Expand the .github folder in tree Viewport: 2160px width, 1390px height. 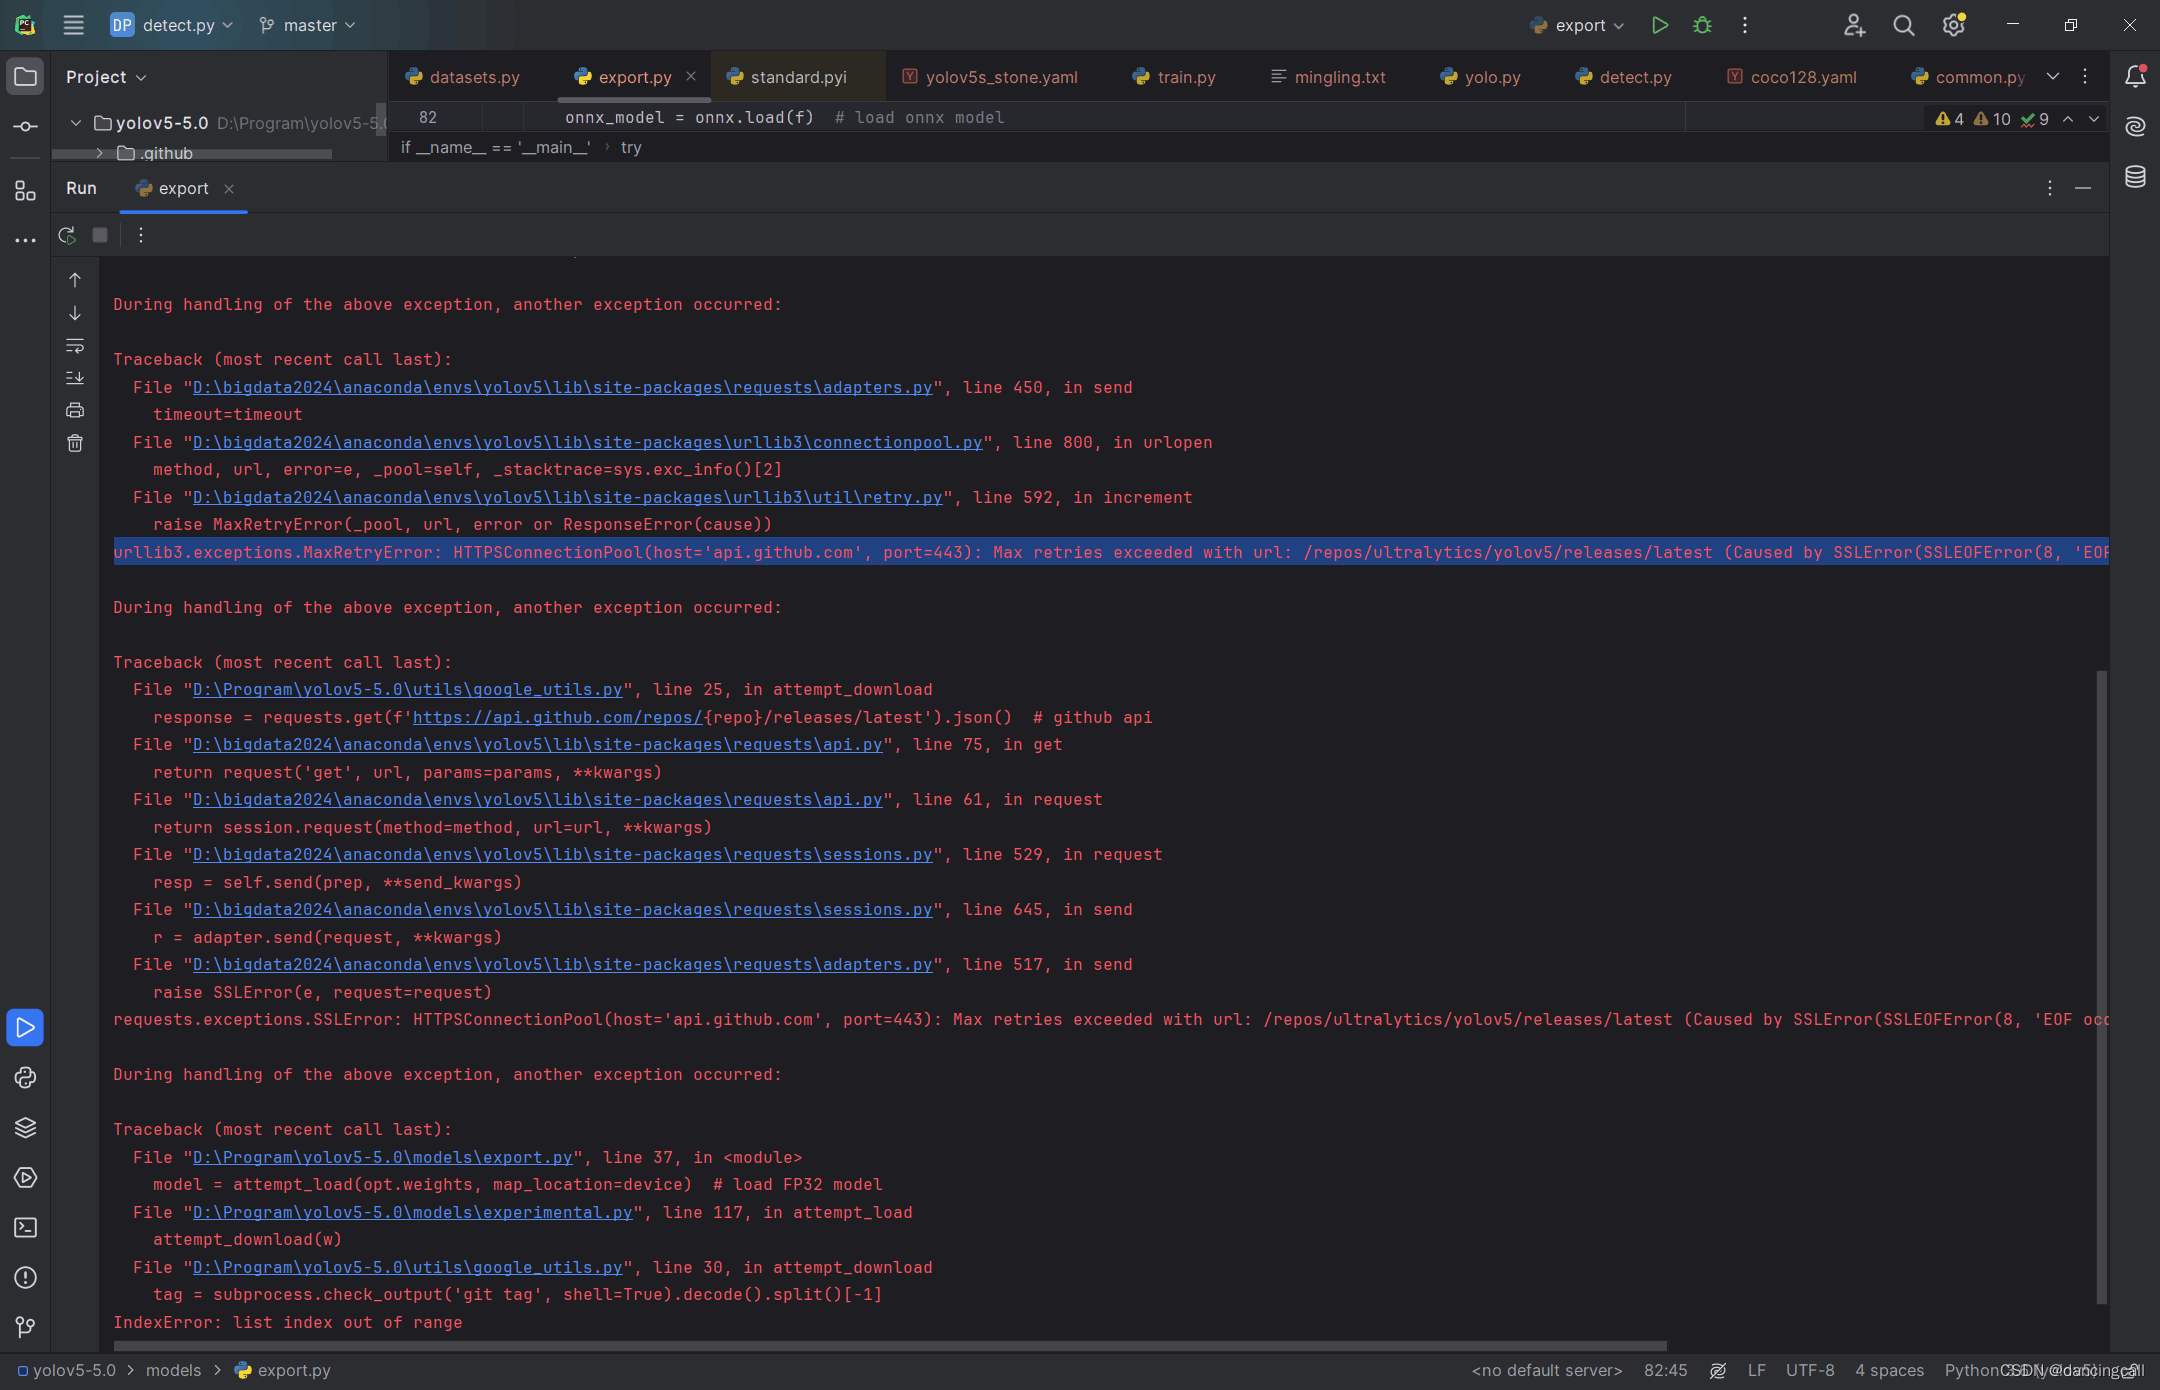coord(100,153)
